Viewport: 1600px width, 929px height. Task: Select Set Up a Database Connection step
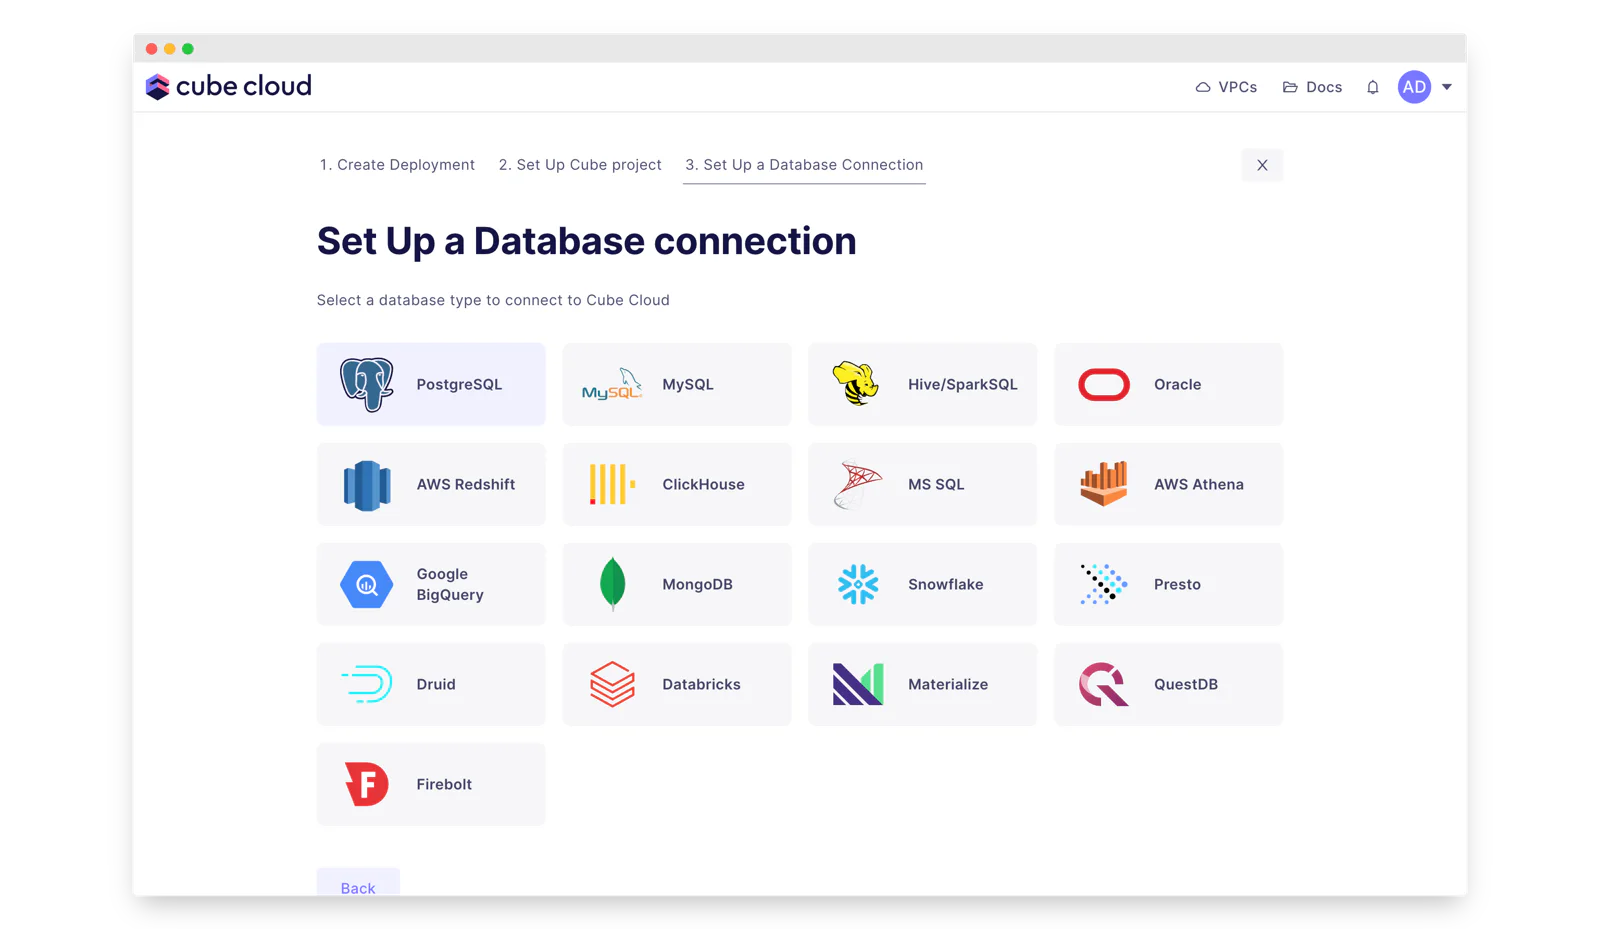(x=804, y=165)
